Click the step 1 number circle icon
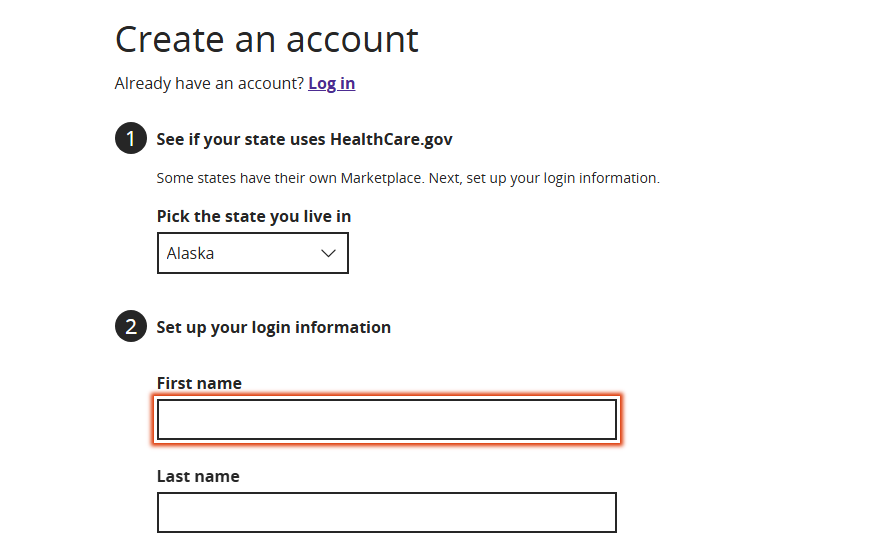The image size is (879, 541). [x=131, y=139]
